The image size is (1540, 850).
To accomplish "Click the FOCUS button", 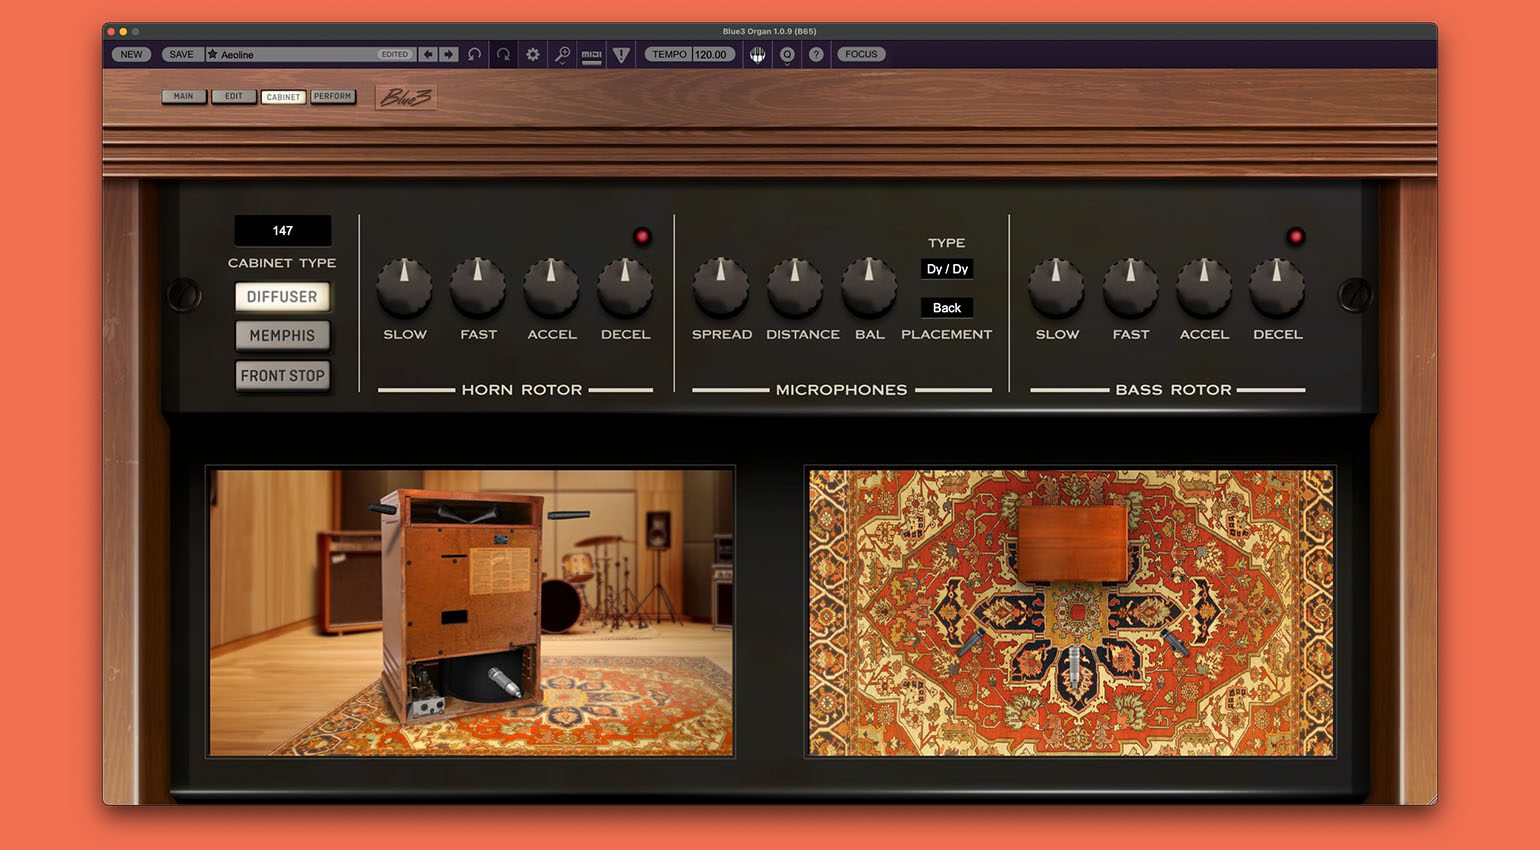I will pyautogui.click(x=861, y=54).
